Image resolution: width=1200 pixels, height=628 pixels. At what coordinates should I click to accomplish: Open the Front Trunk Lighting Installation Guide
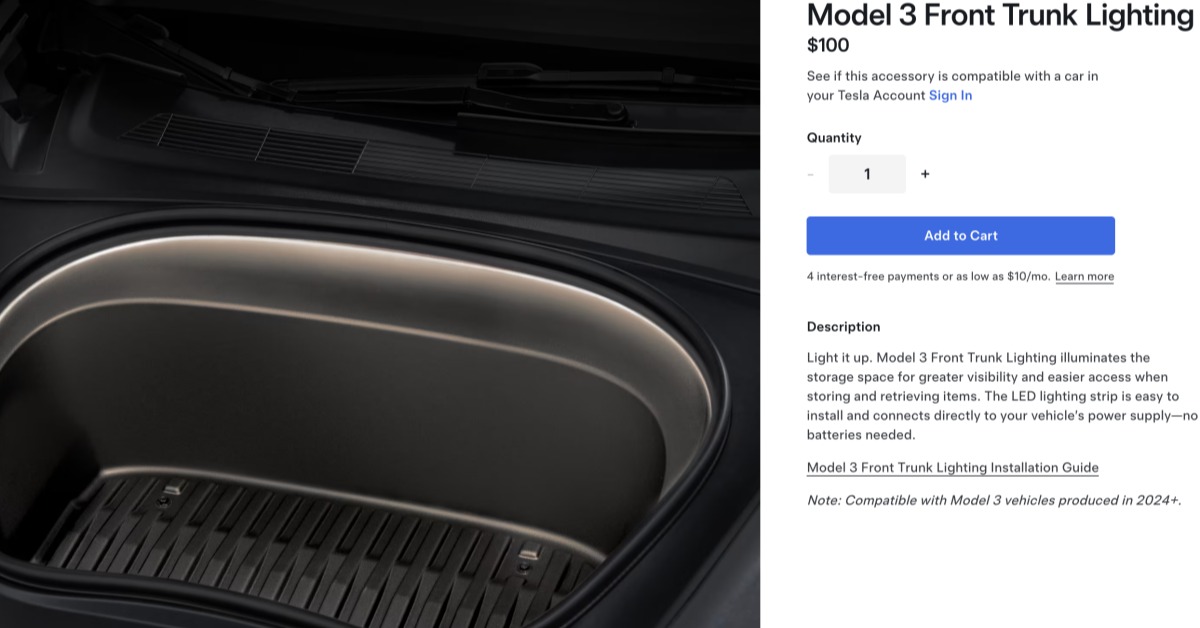[x=953, y=467]
